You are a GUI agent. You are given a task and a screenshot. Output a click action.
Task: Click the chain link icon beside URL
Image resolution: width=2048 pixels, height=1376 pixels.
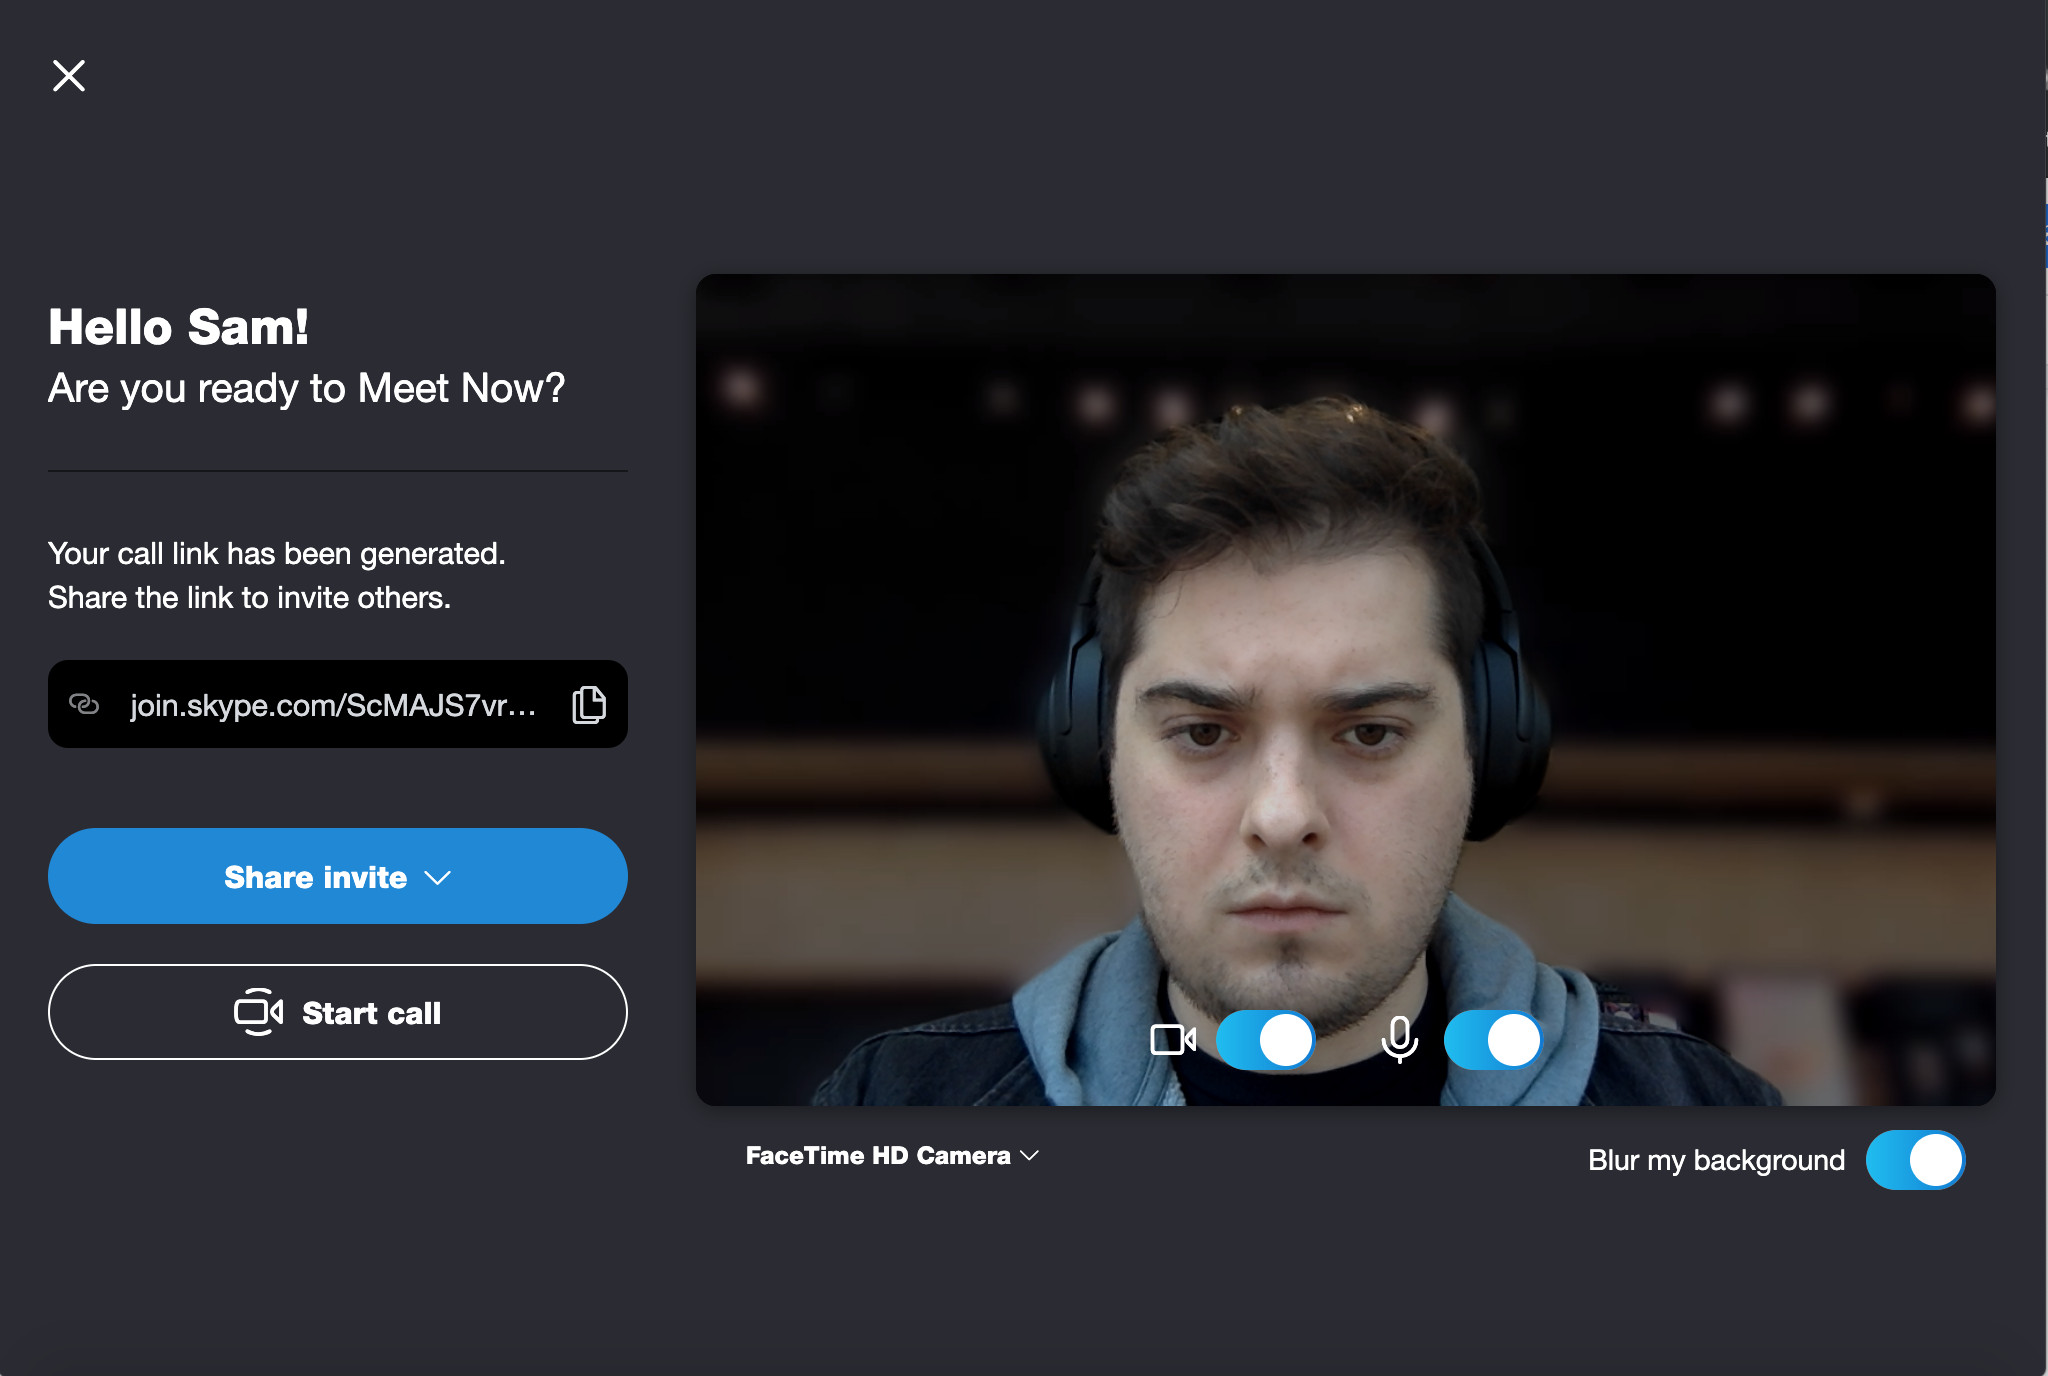click(84, 705)
